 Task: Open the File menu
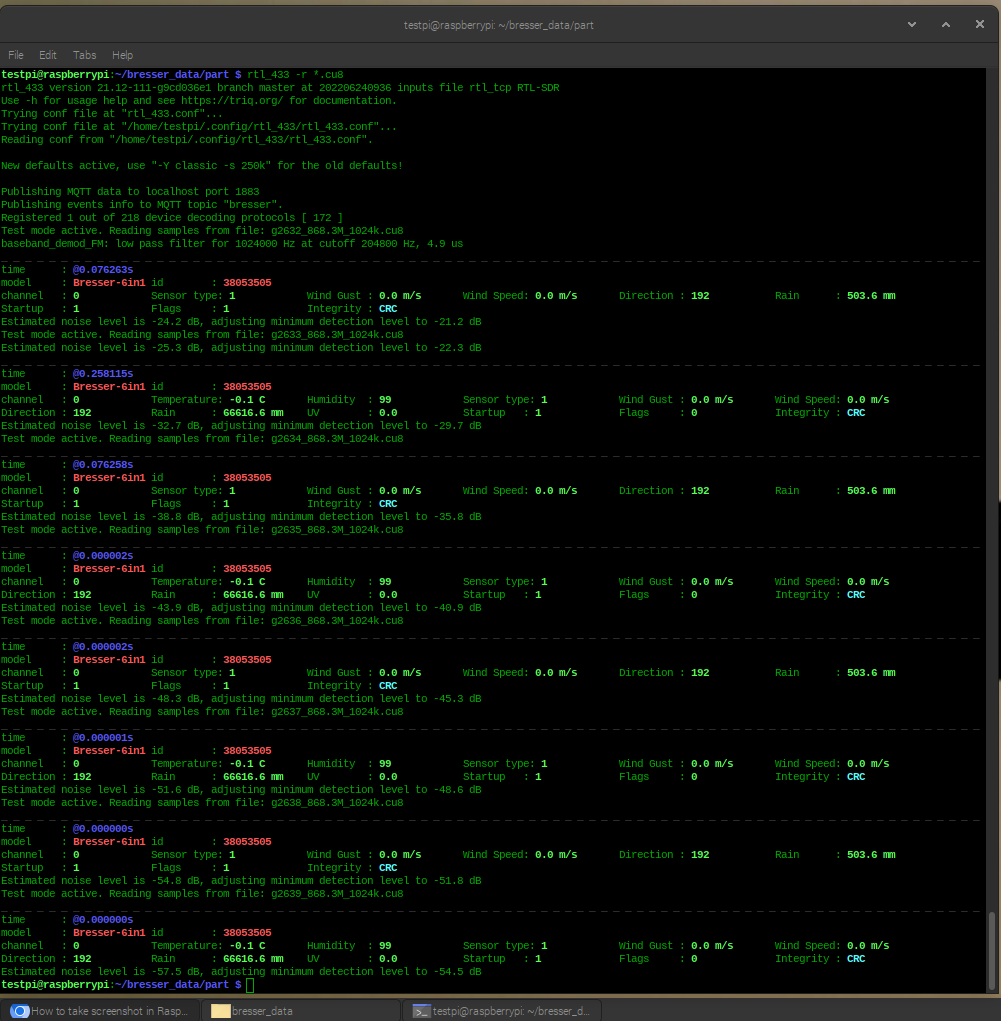tap(15, 55)
